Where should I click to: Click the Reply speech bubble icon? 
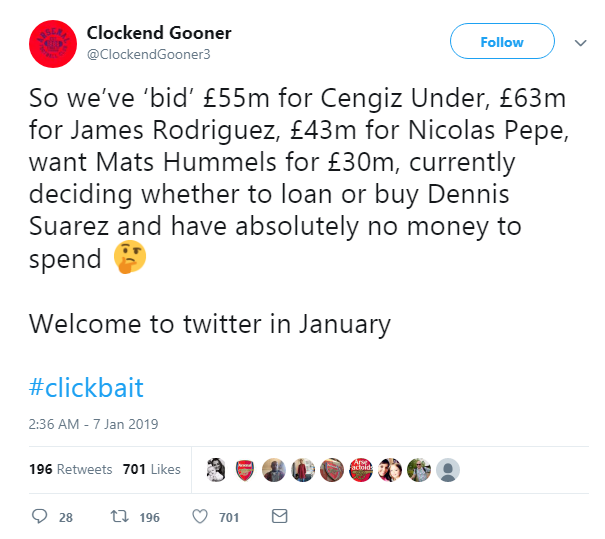40,516
